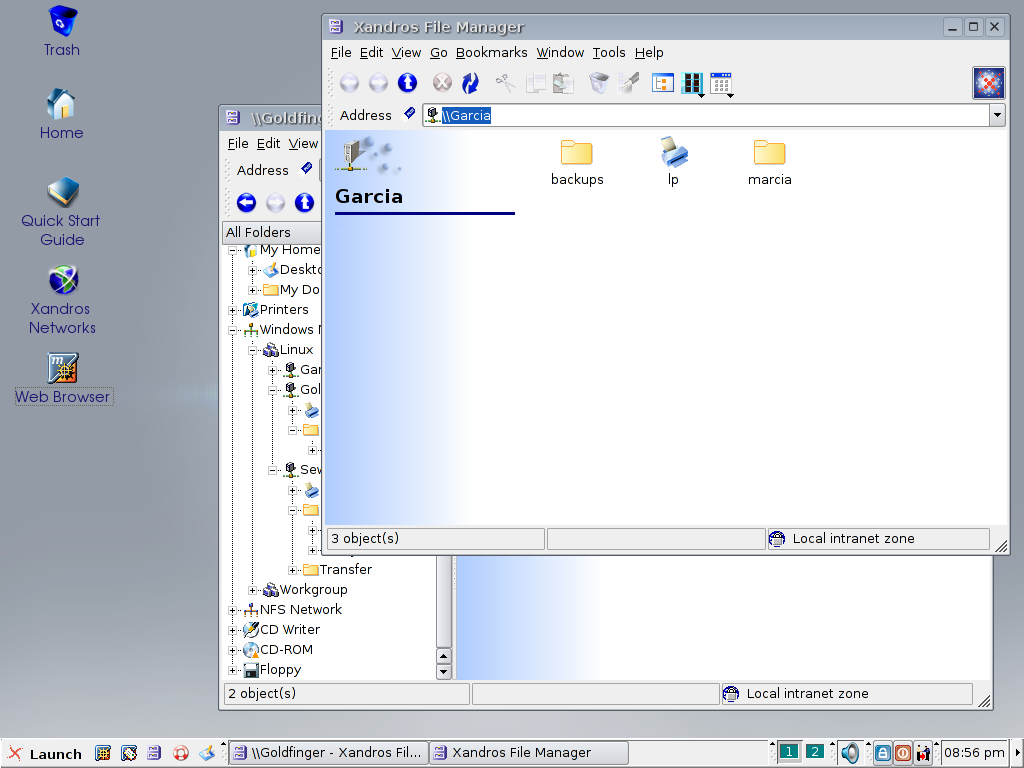Click the Reload icon in front window toolbar
The image size is (1024, 768).
pyautogui.click(x=470, y=83)
